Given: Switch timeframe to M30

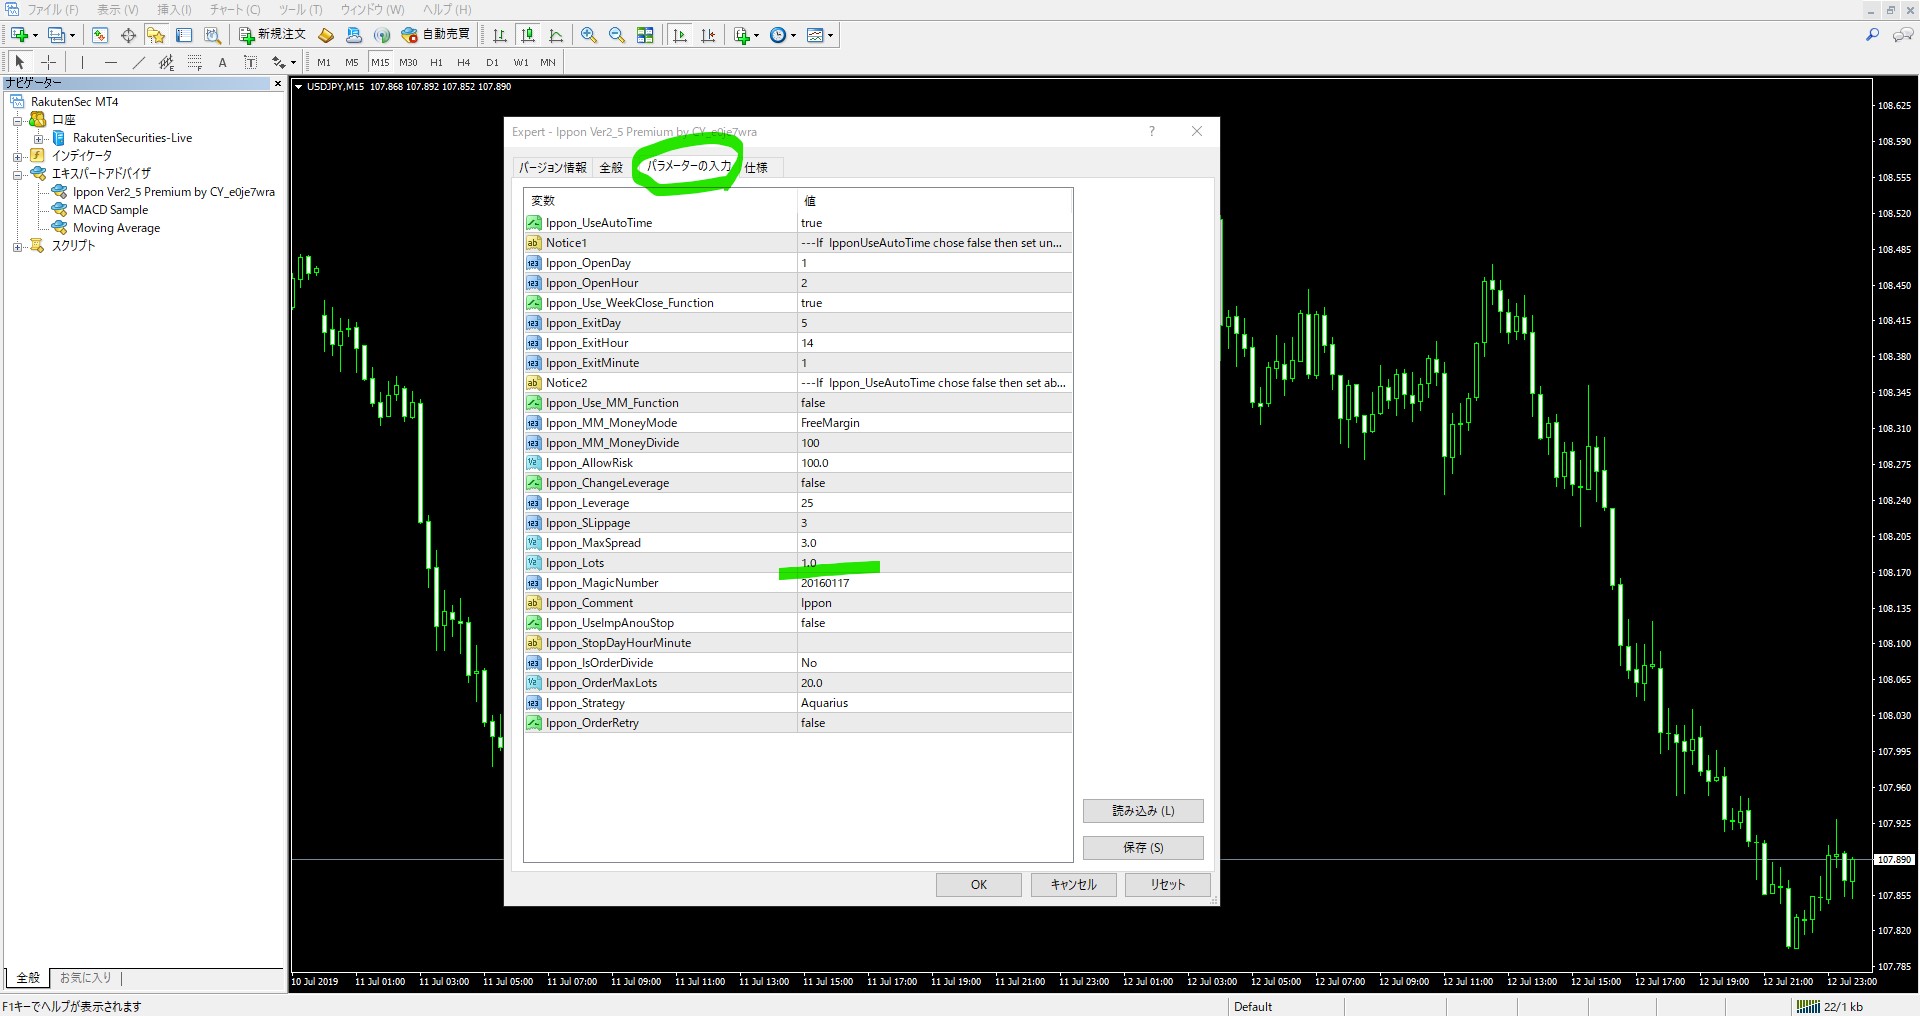Looking at the screenshot, I should (408, 62).
